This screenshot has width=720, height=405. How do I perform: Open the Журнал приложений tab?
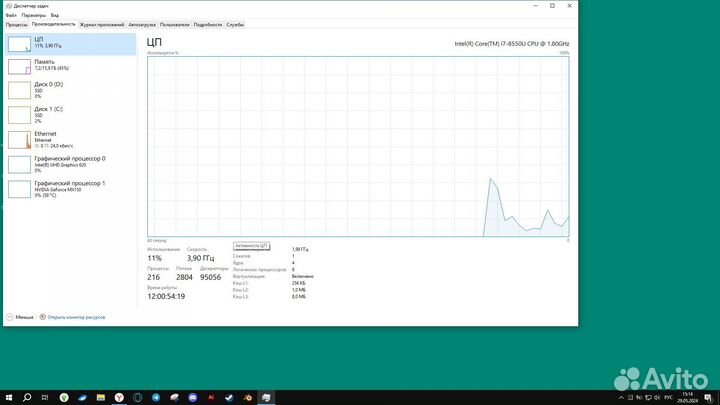click(101, 25)
